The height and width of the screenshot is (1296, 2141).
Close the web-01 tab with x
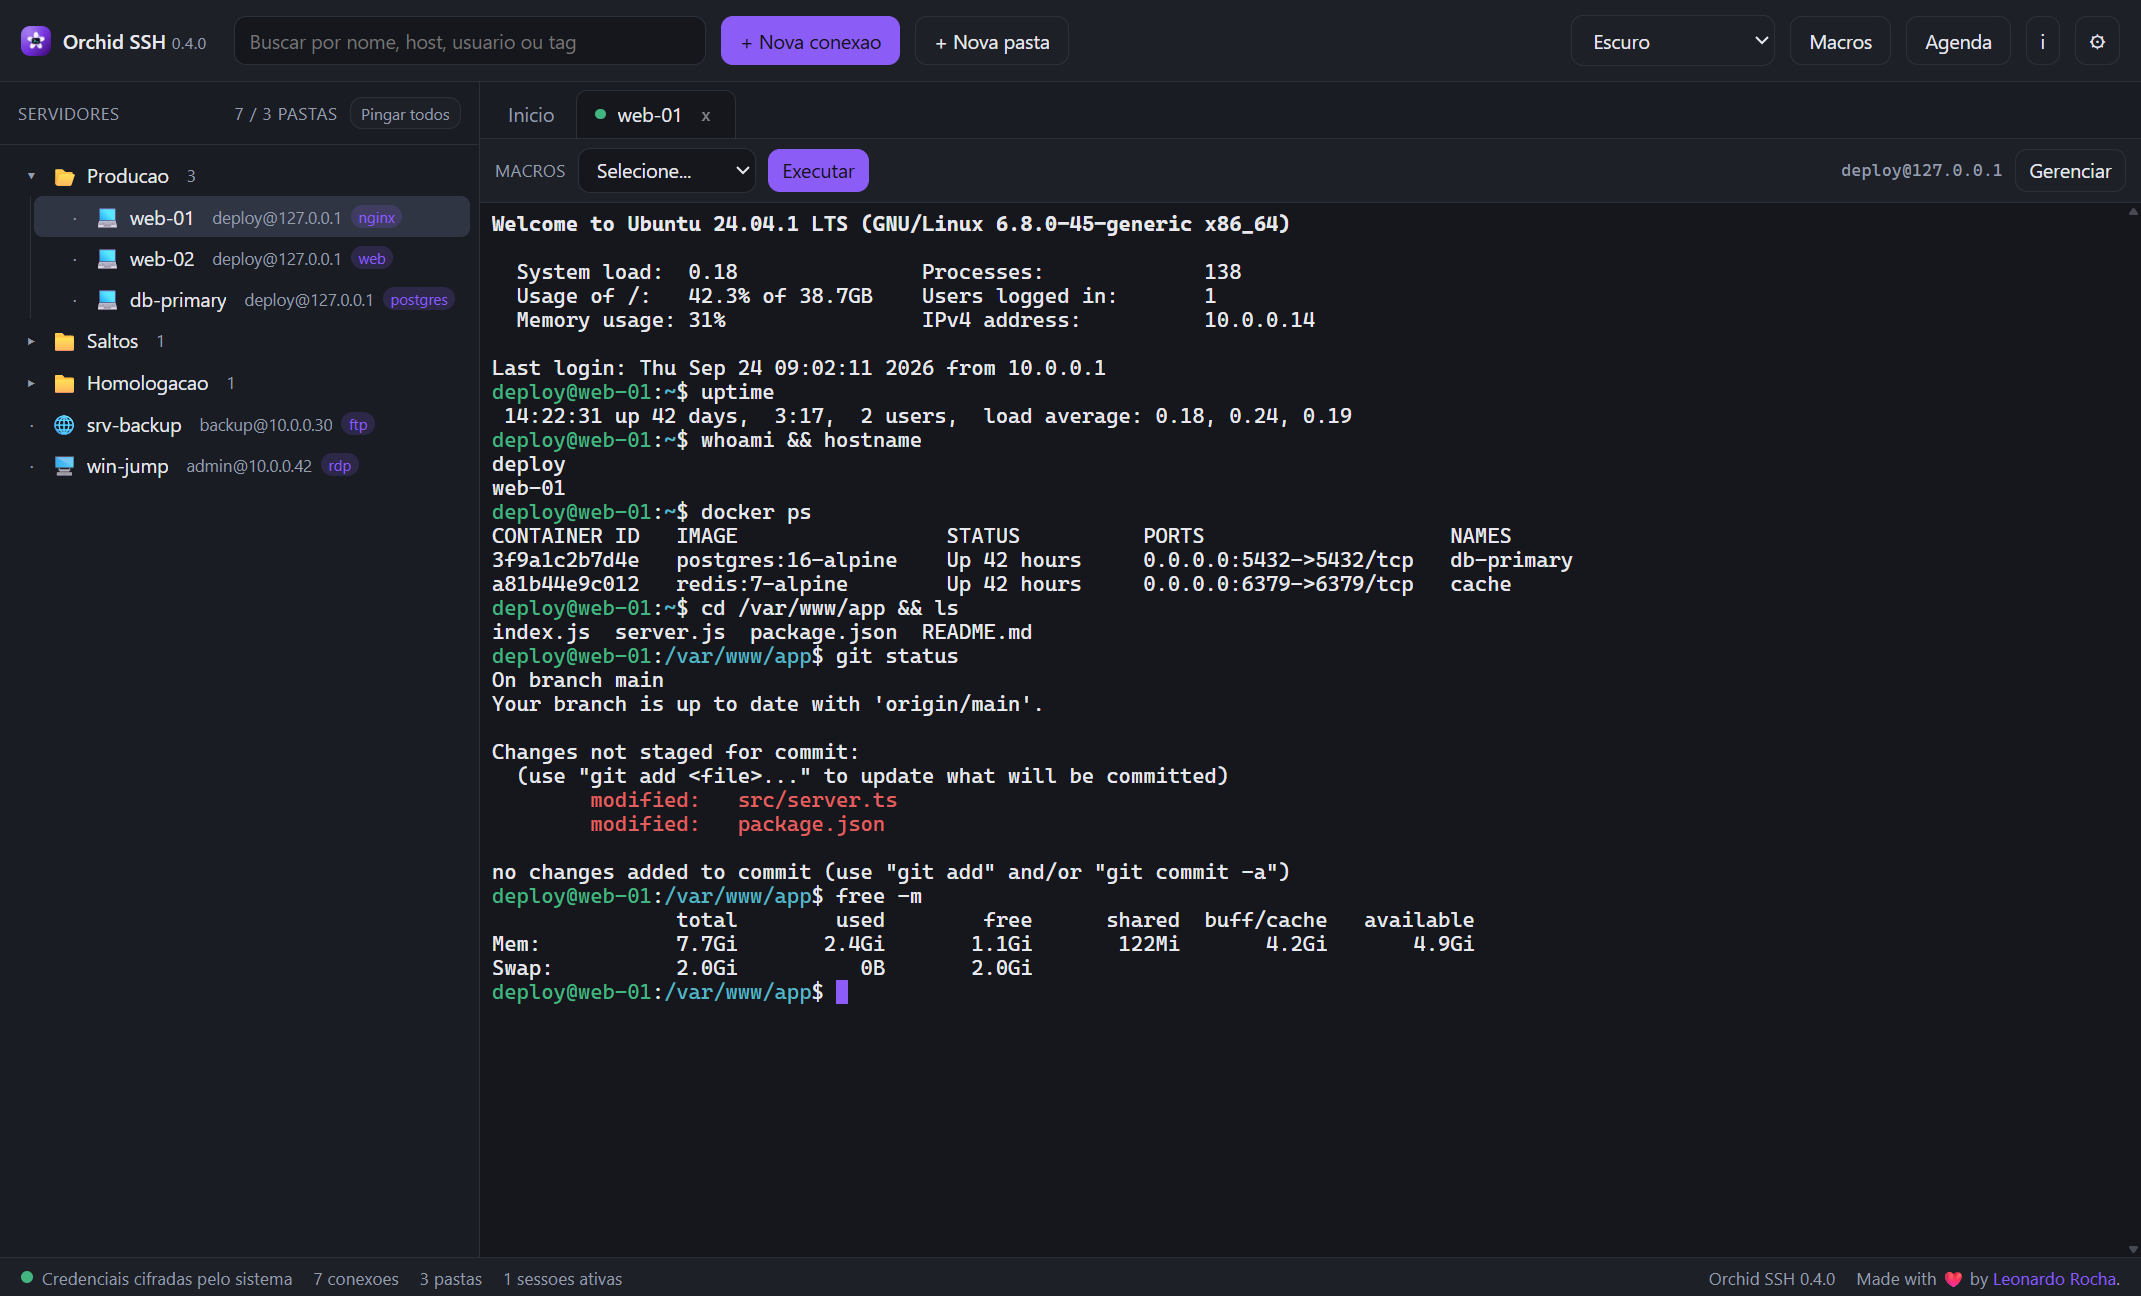[706, 116]
